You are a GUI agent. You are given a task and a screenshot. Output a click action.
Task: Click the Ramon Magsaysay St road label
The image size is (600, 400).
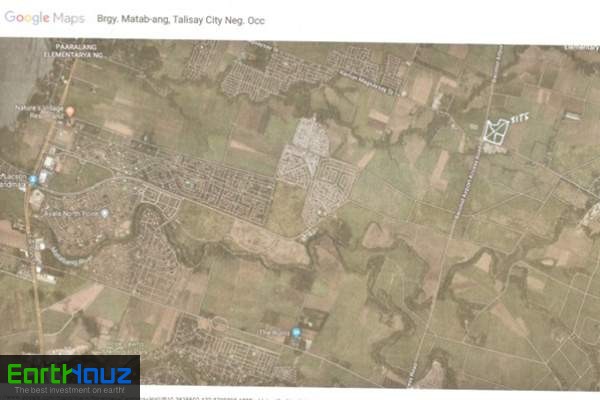tap(367, 82)
